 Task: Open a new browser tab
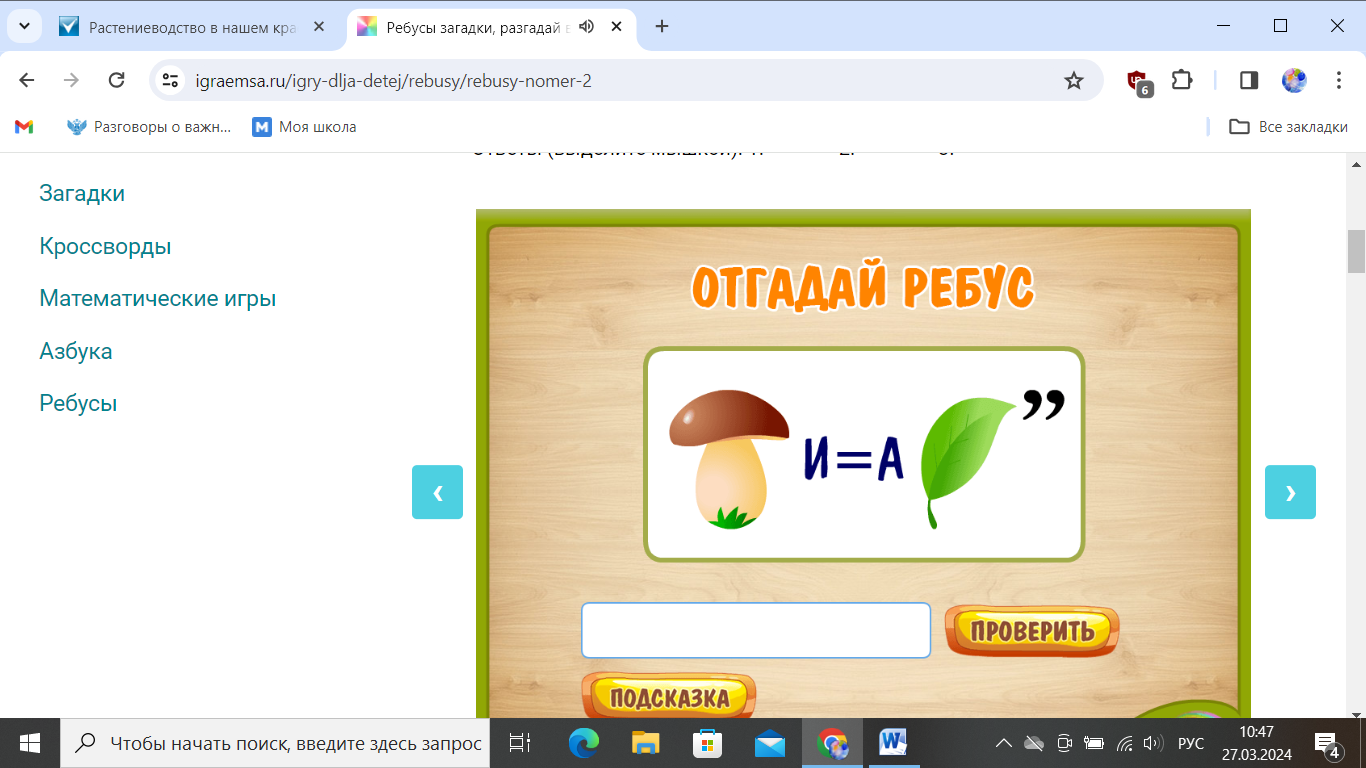pos(662,27)
